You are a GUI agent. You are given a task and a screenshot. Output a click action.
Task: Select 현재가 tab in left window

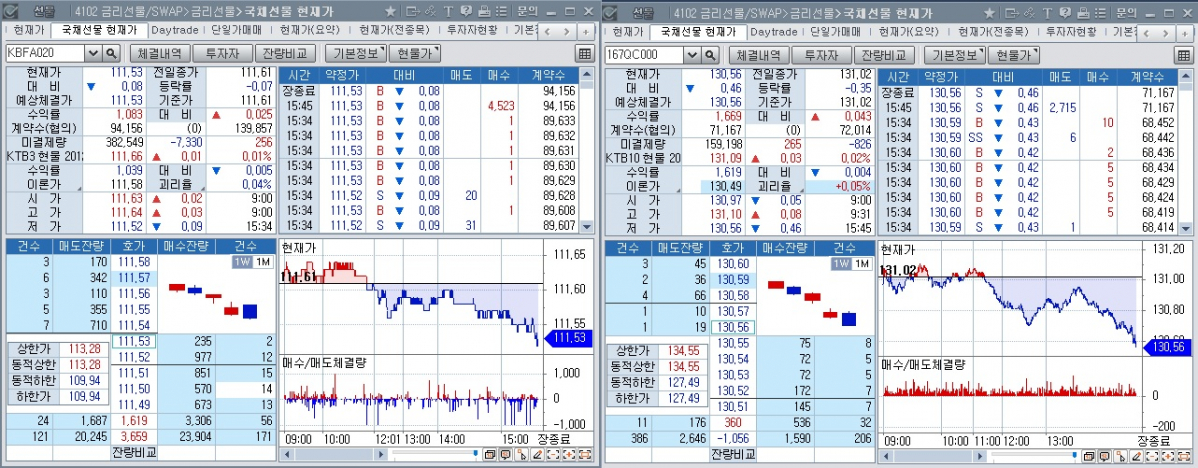pos(28,31)
